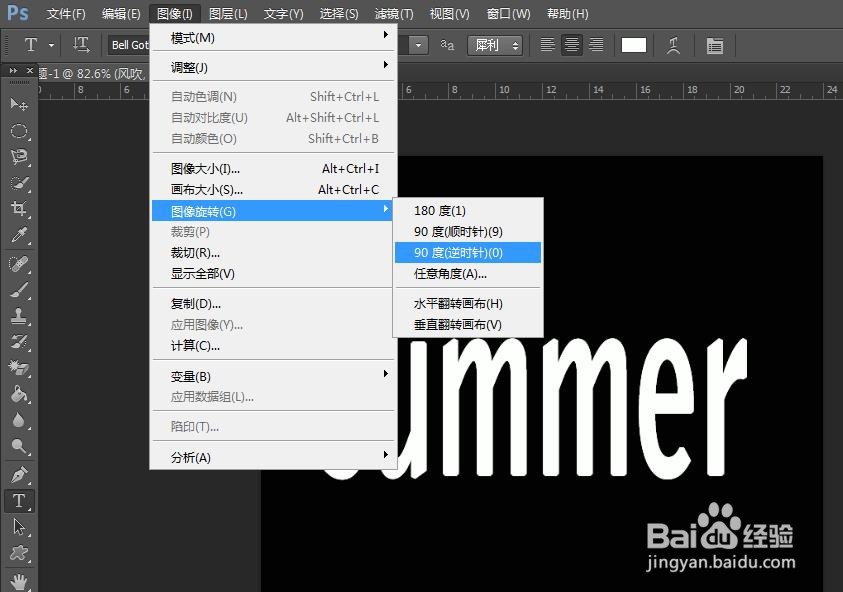Open the 视图(V) menu
843x592 pixels.
(449, 13)
